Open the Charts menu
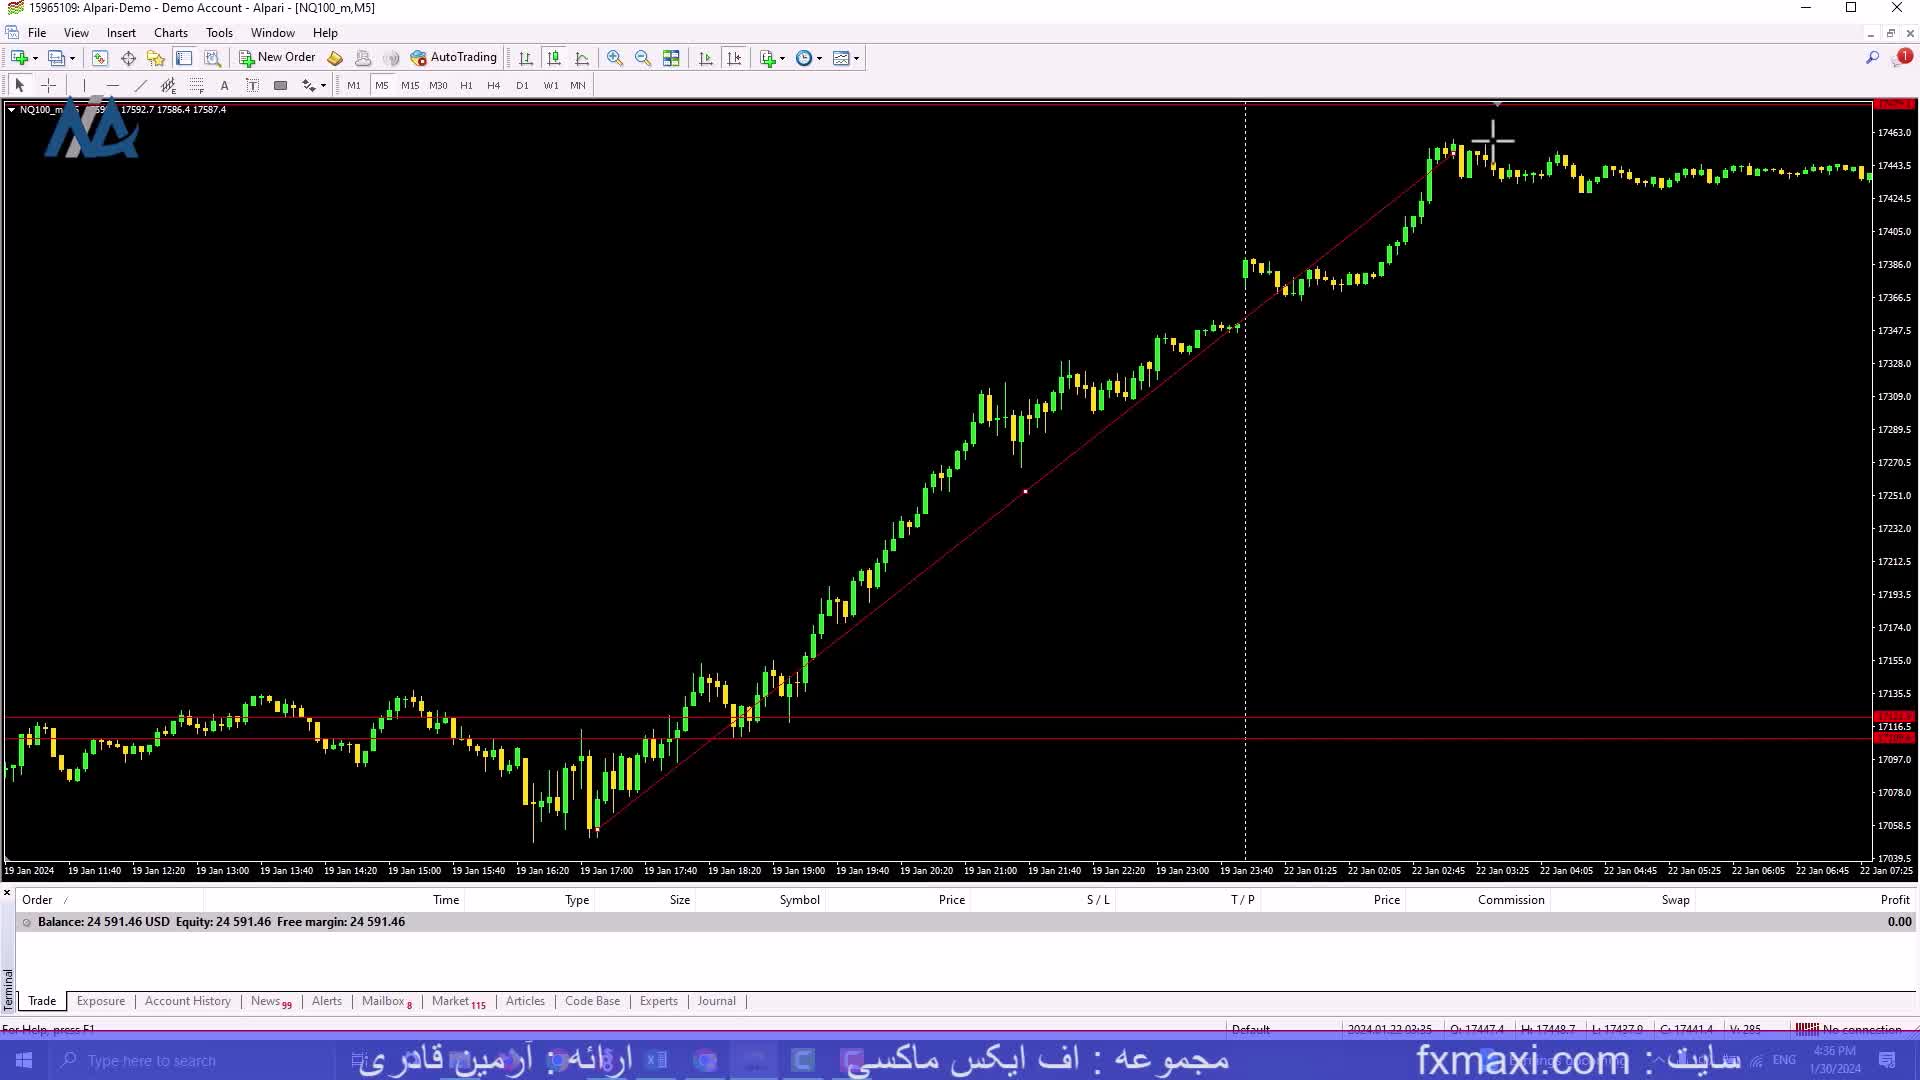 click(x=171, y=32)
